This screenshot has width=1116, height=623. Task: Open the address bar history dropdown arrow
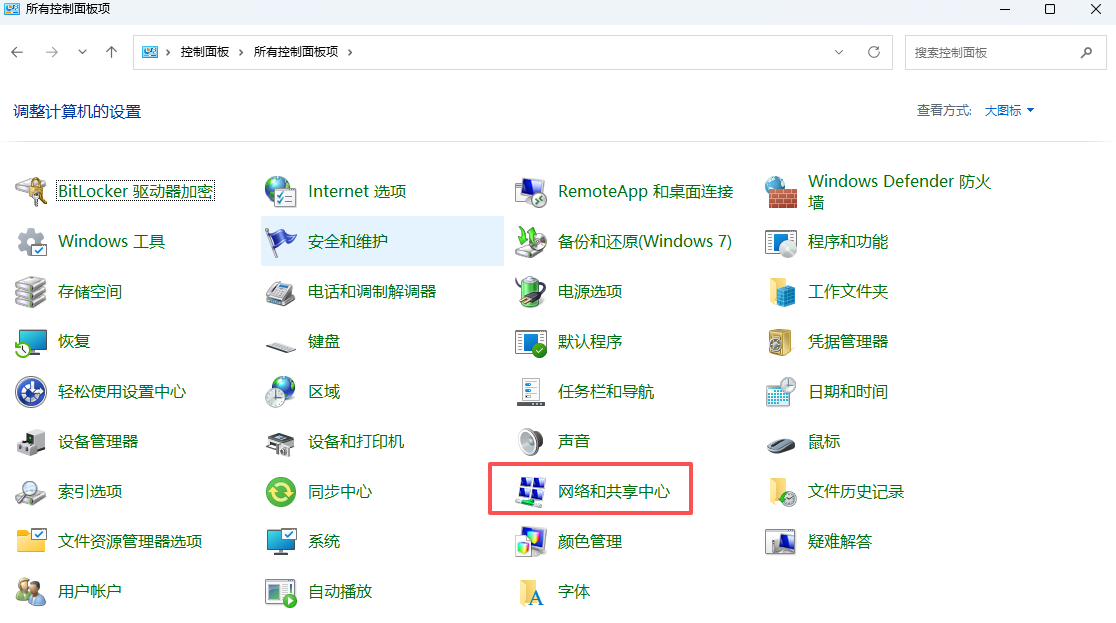click(x=839, y=52)
